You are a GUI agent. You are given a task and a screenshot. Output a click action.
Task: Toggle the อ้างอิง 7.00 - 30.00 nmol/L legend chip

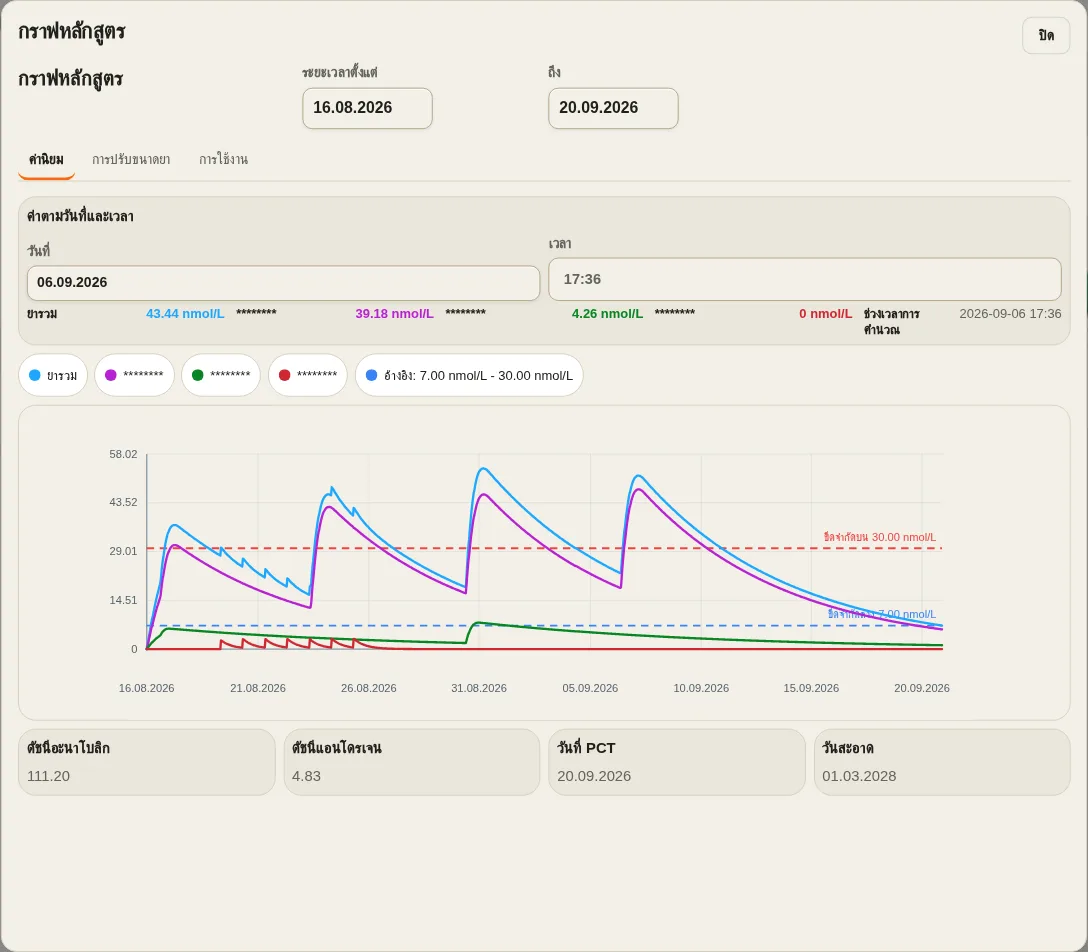click(x=469, y=375)
